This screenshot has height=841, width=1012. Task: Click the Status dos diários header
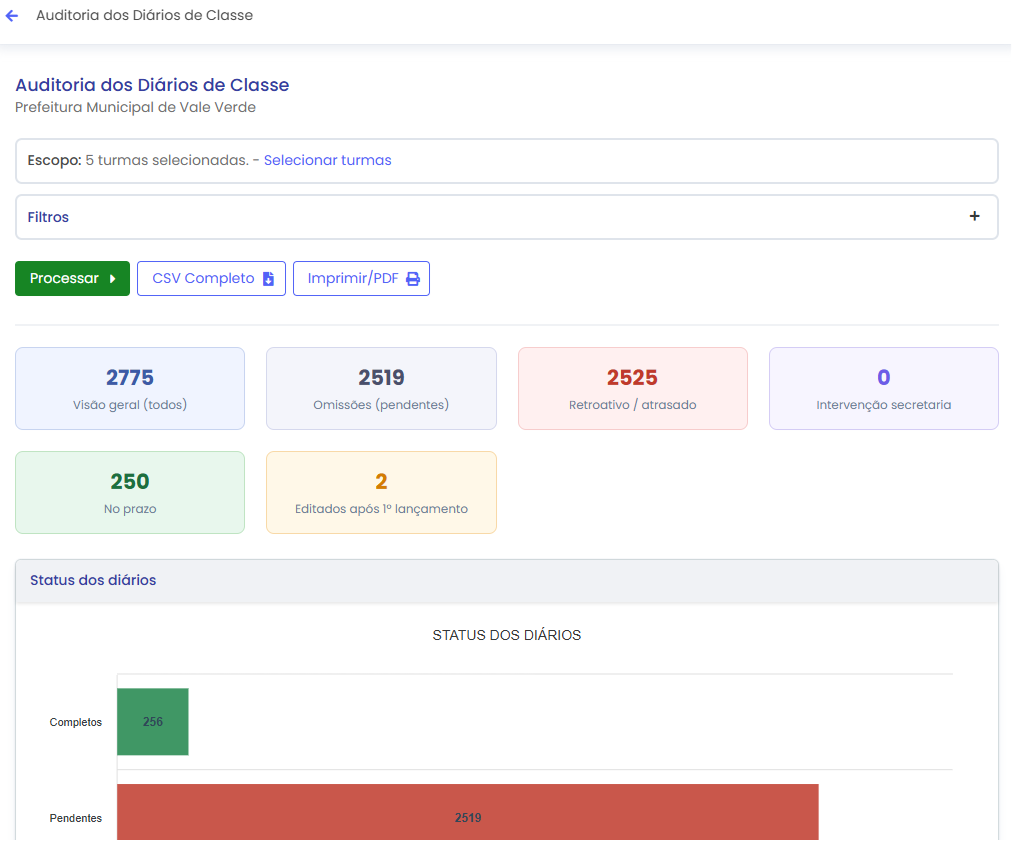[507, 581]
